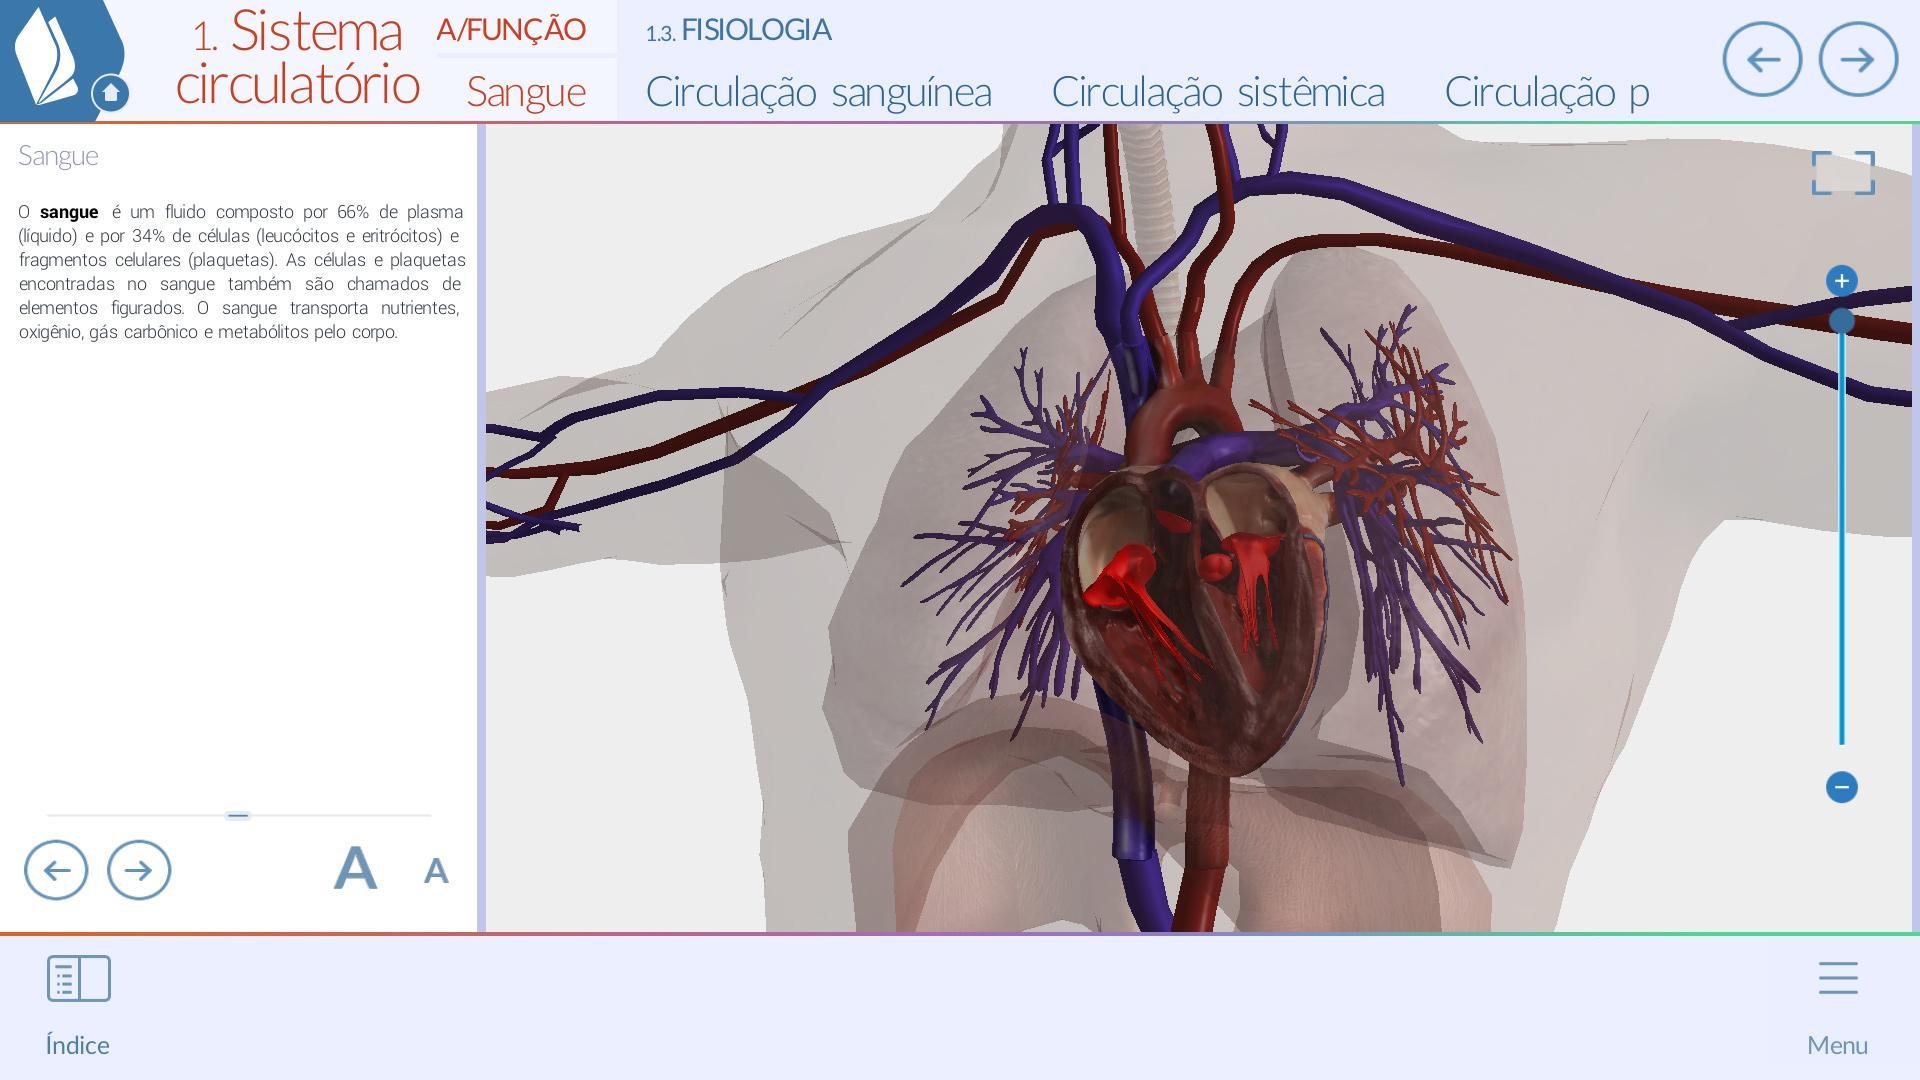Decrease text size with the small A
Viewport: 1920px width, 1080px height.
435,871
